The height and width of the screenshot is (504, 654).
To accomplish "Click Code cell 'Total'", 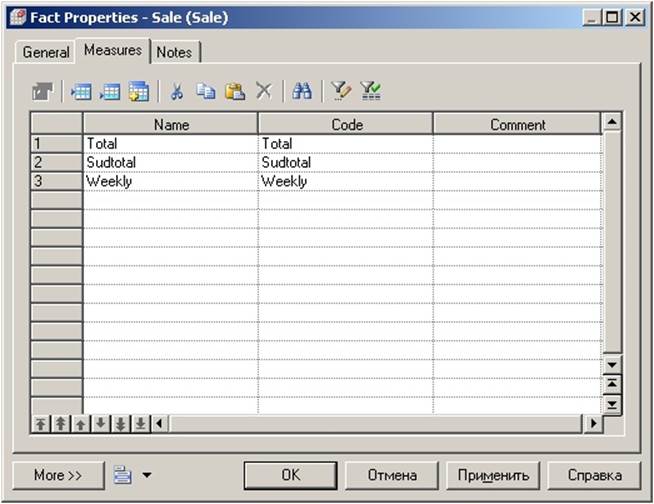I will (x=346, y=144).
